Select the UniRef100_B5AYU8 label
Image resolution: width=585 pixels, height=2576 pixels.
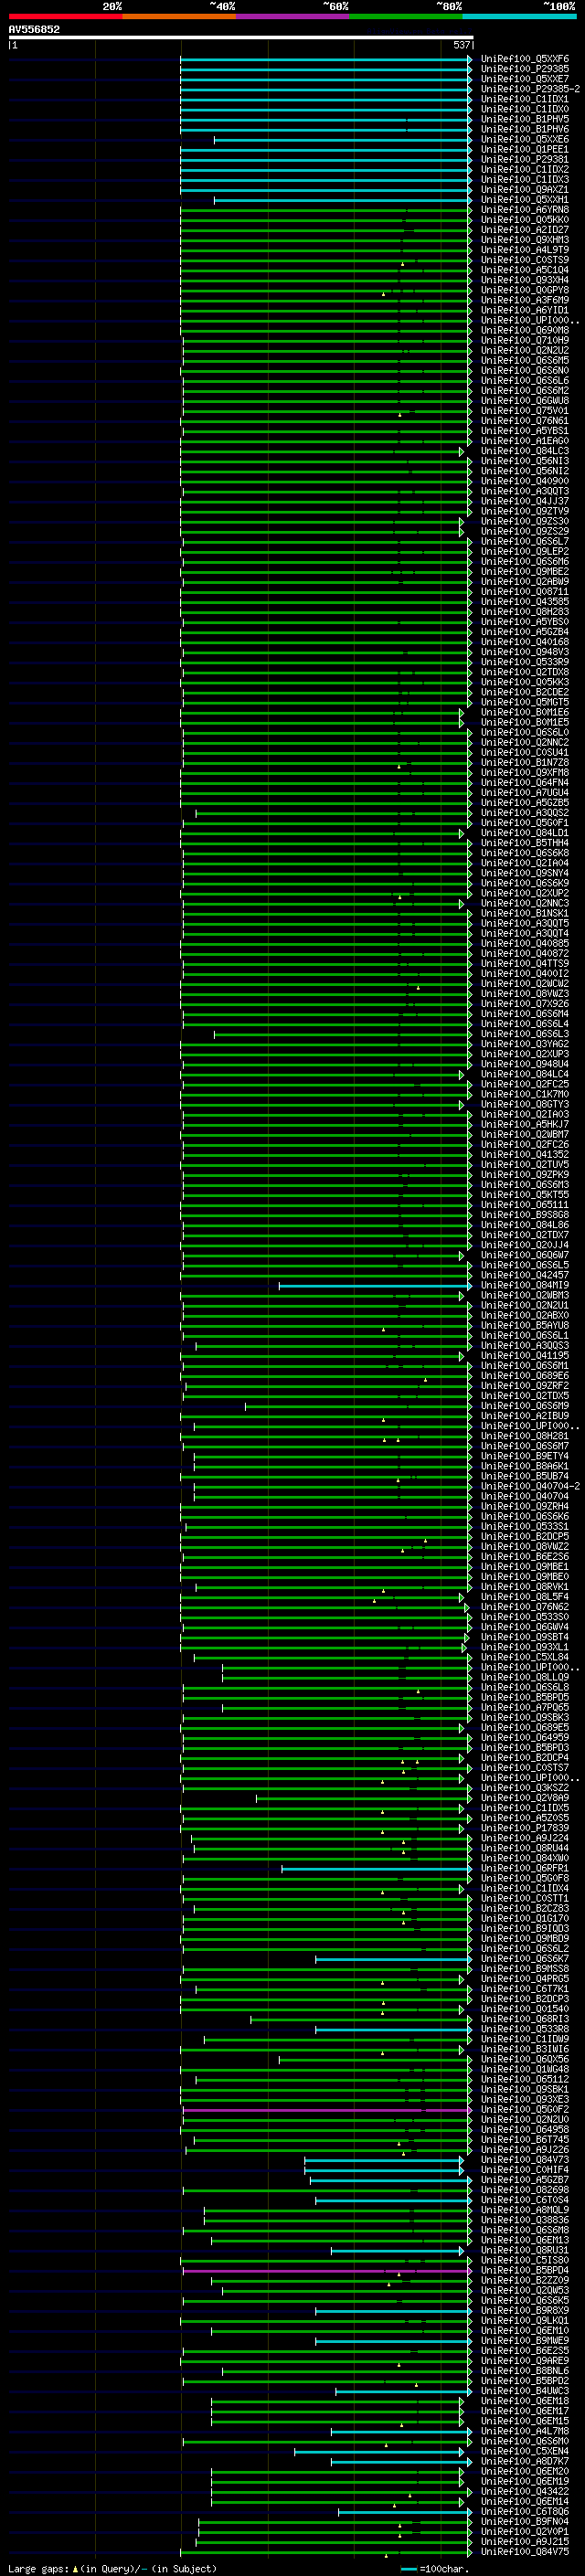pyautogui.click(x=525, y=1326)
